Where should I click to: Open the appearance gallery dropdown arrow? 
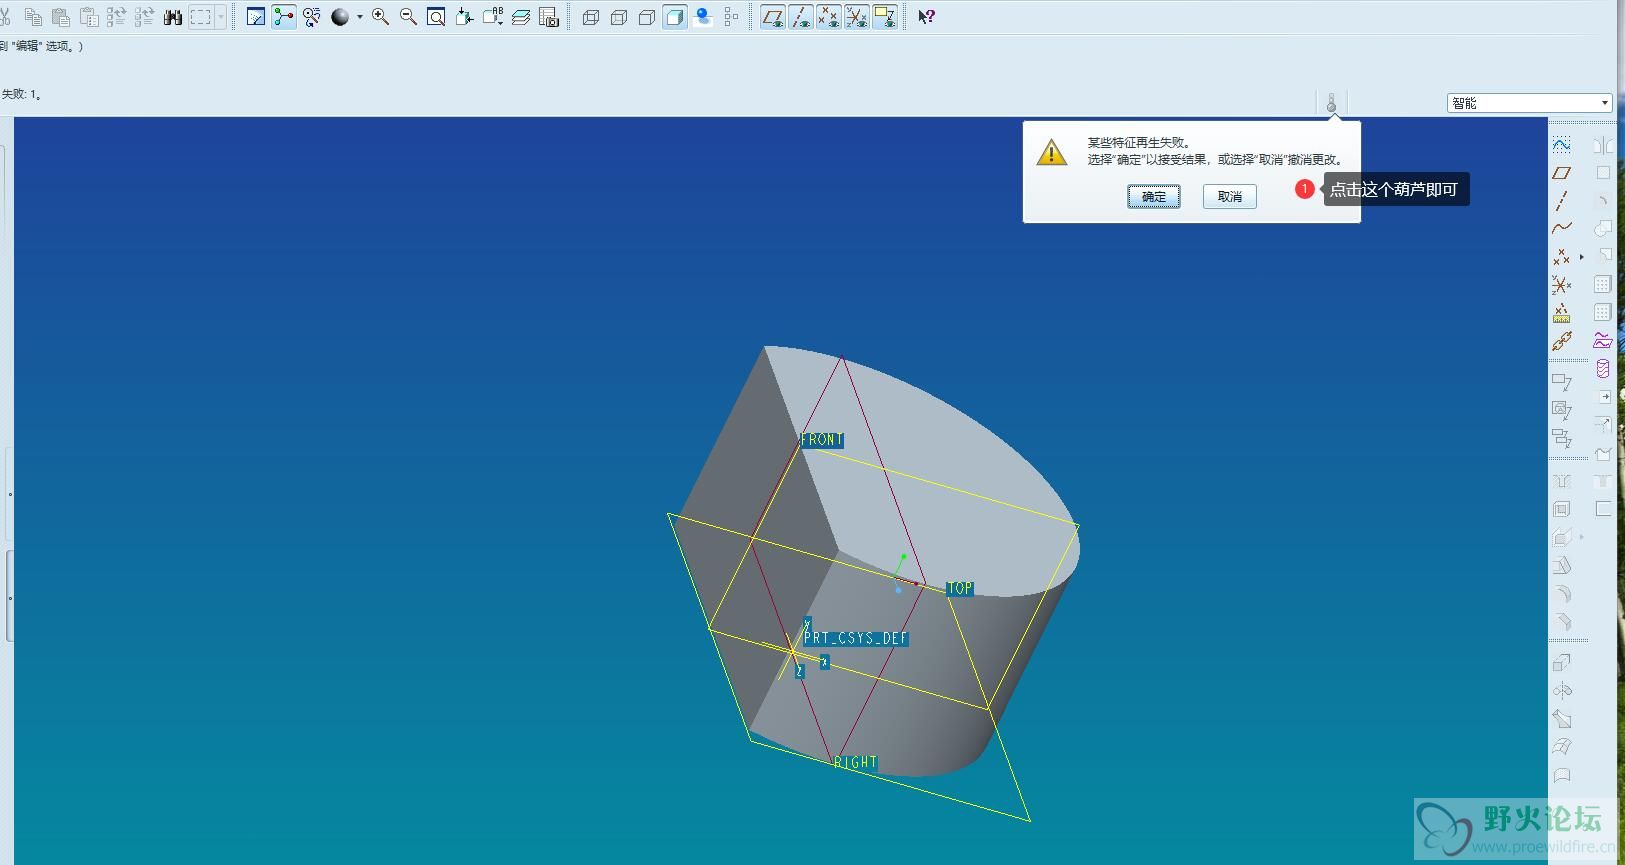click(359, 17)
